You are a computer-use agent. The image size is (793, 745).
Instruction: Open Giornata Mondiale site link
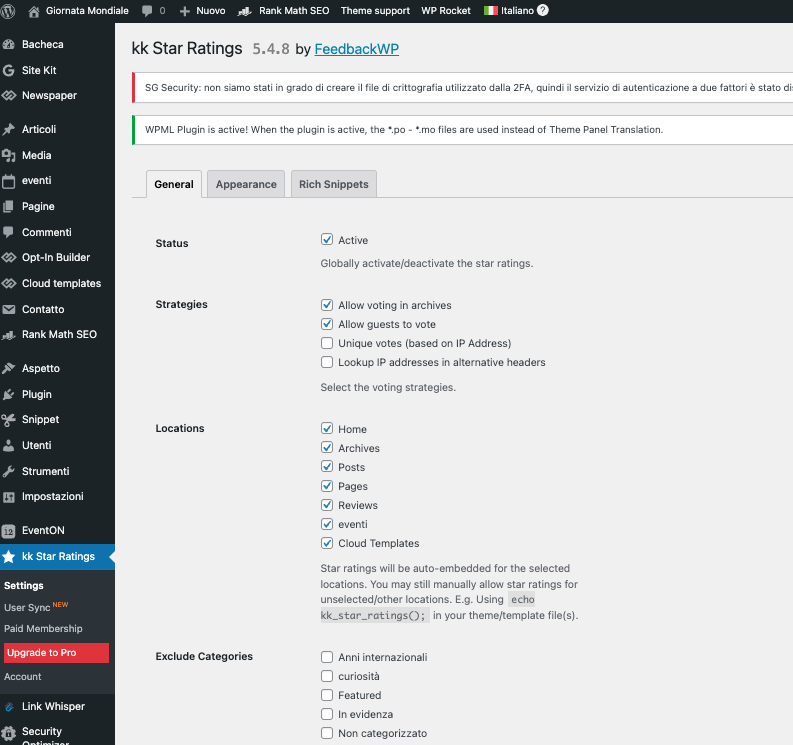87,11
